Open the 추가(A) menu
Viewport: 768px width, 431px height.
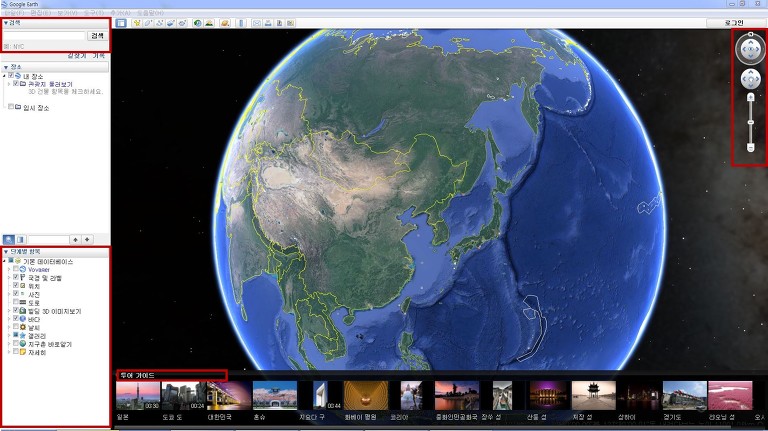pos(120,13)
